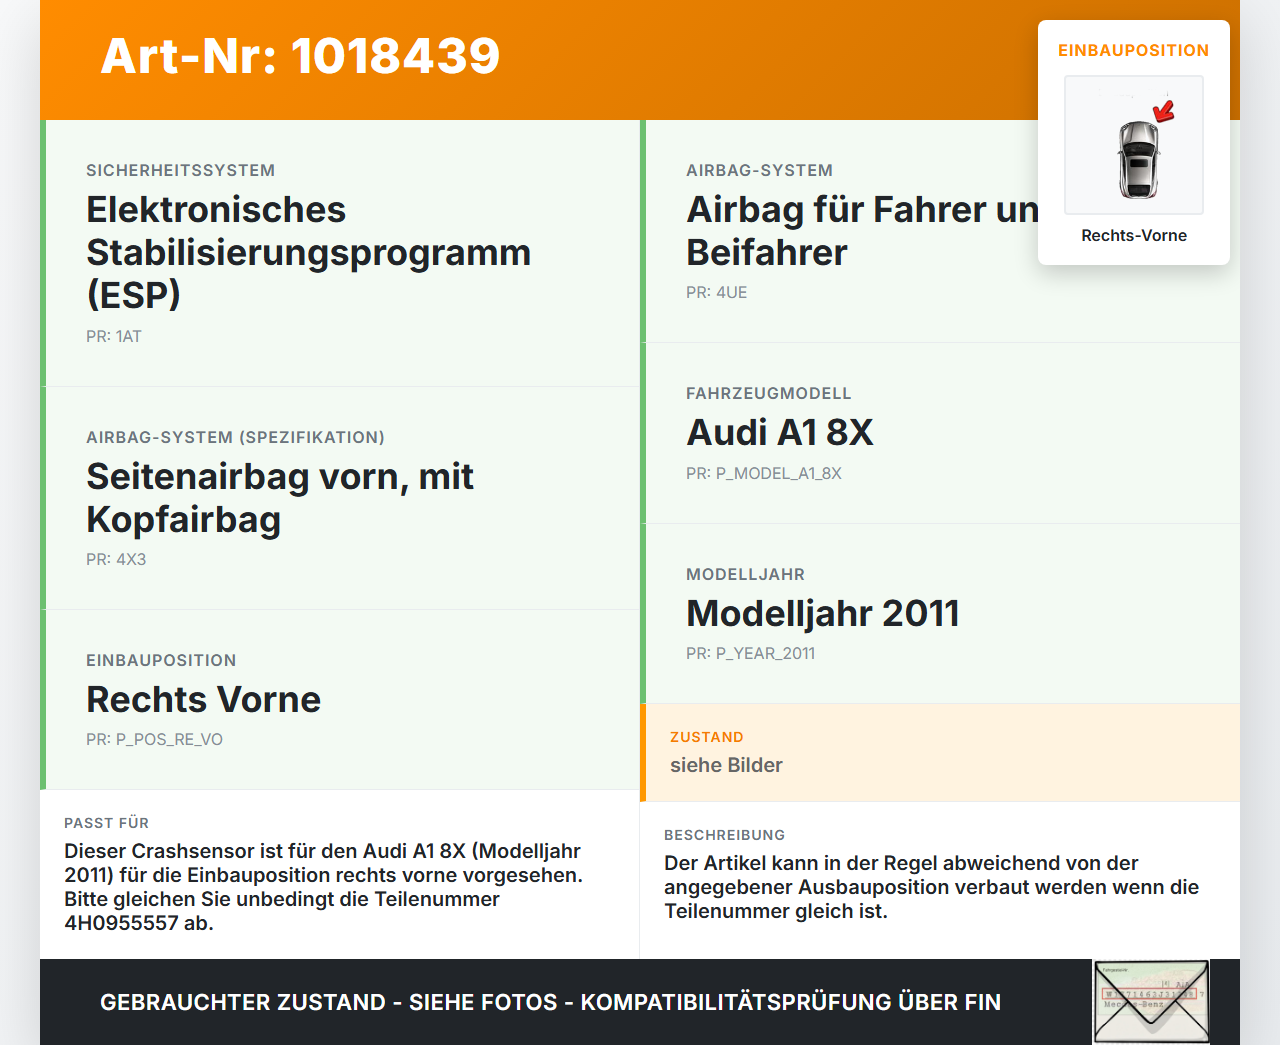Click Elektronisches Stabilisierungsprogramm (ESP) title
Viewport: 1280px width, 1046px height.
(309, 252)
